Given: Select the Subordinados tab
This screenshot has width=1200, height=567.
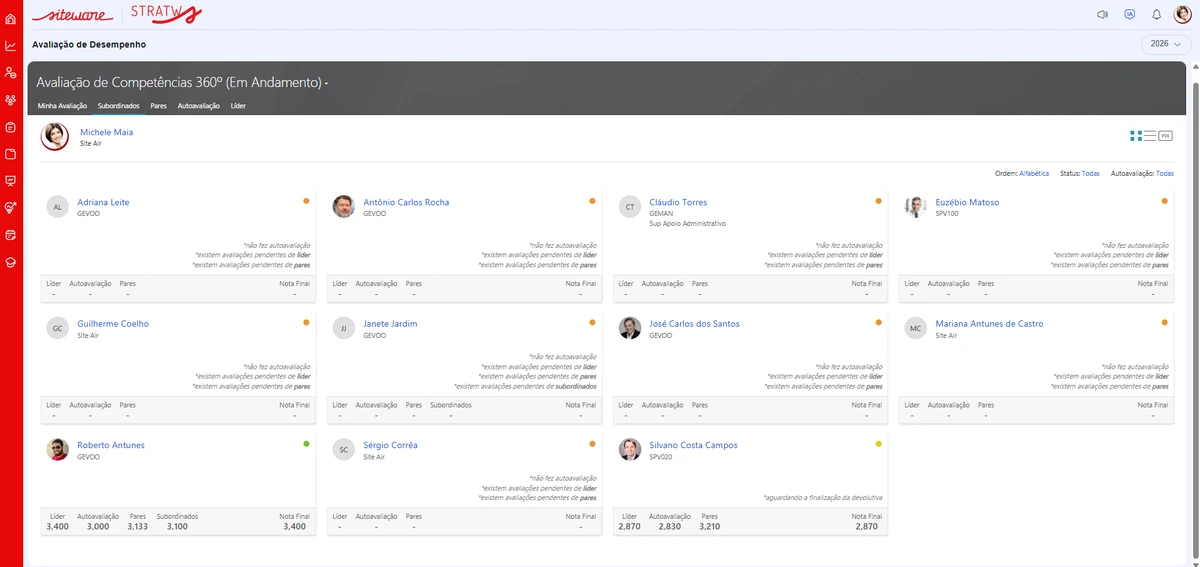Looking at the screenshot, I should tap(119, 105).
